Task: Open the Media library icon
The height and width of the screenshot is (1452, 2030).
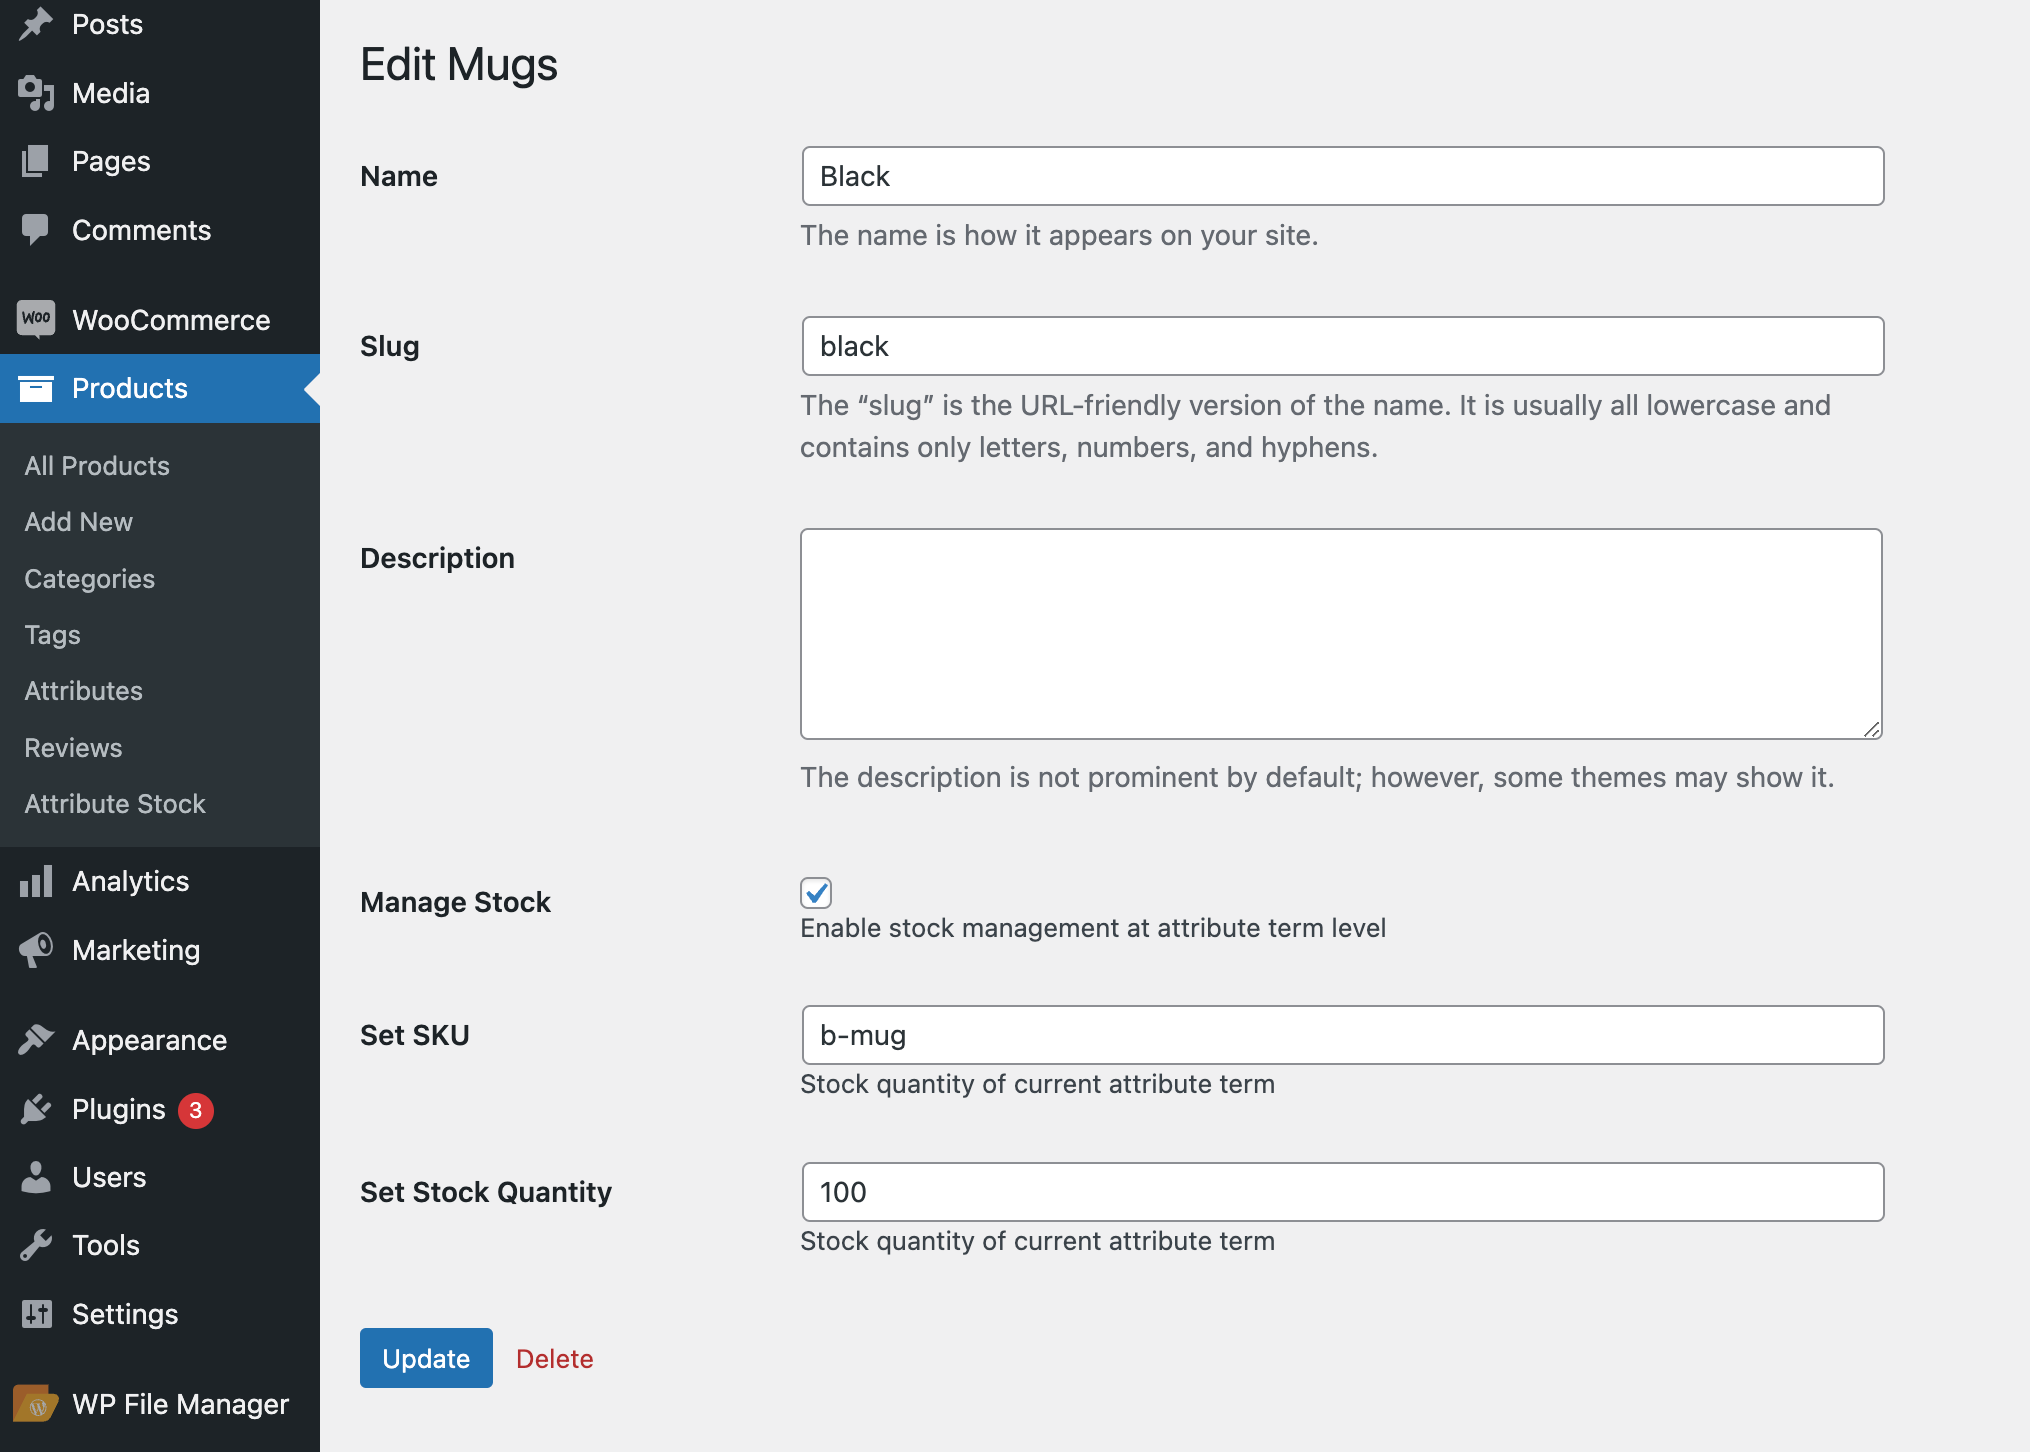Action: click(x=36, y=93)
